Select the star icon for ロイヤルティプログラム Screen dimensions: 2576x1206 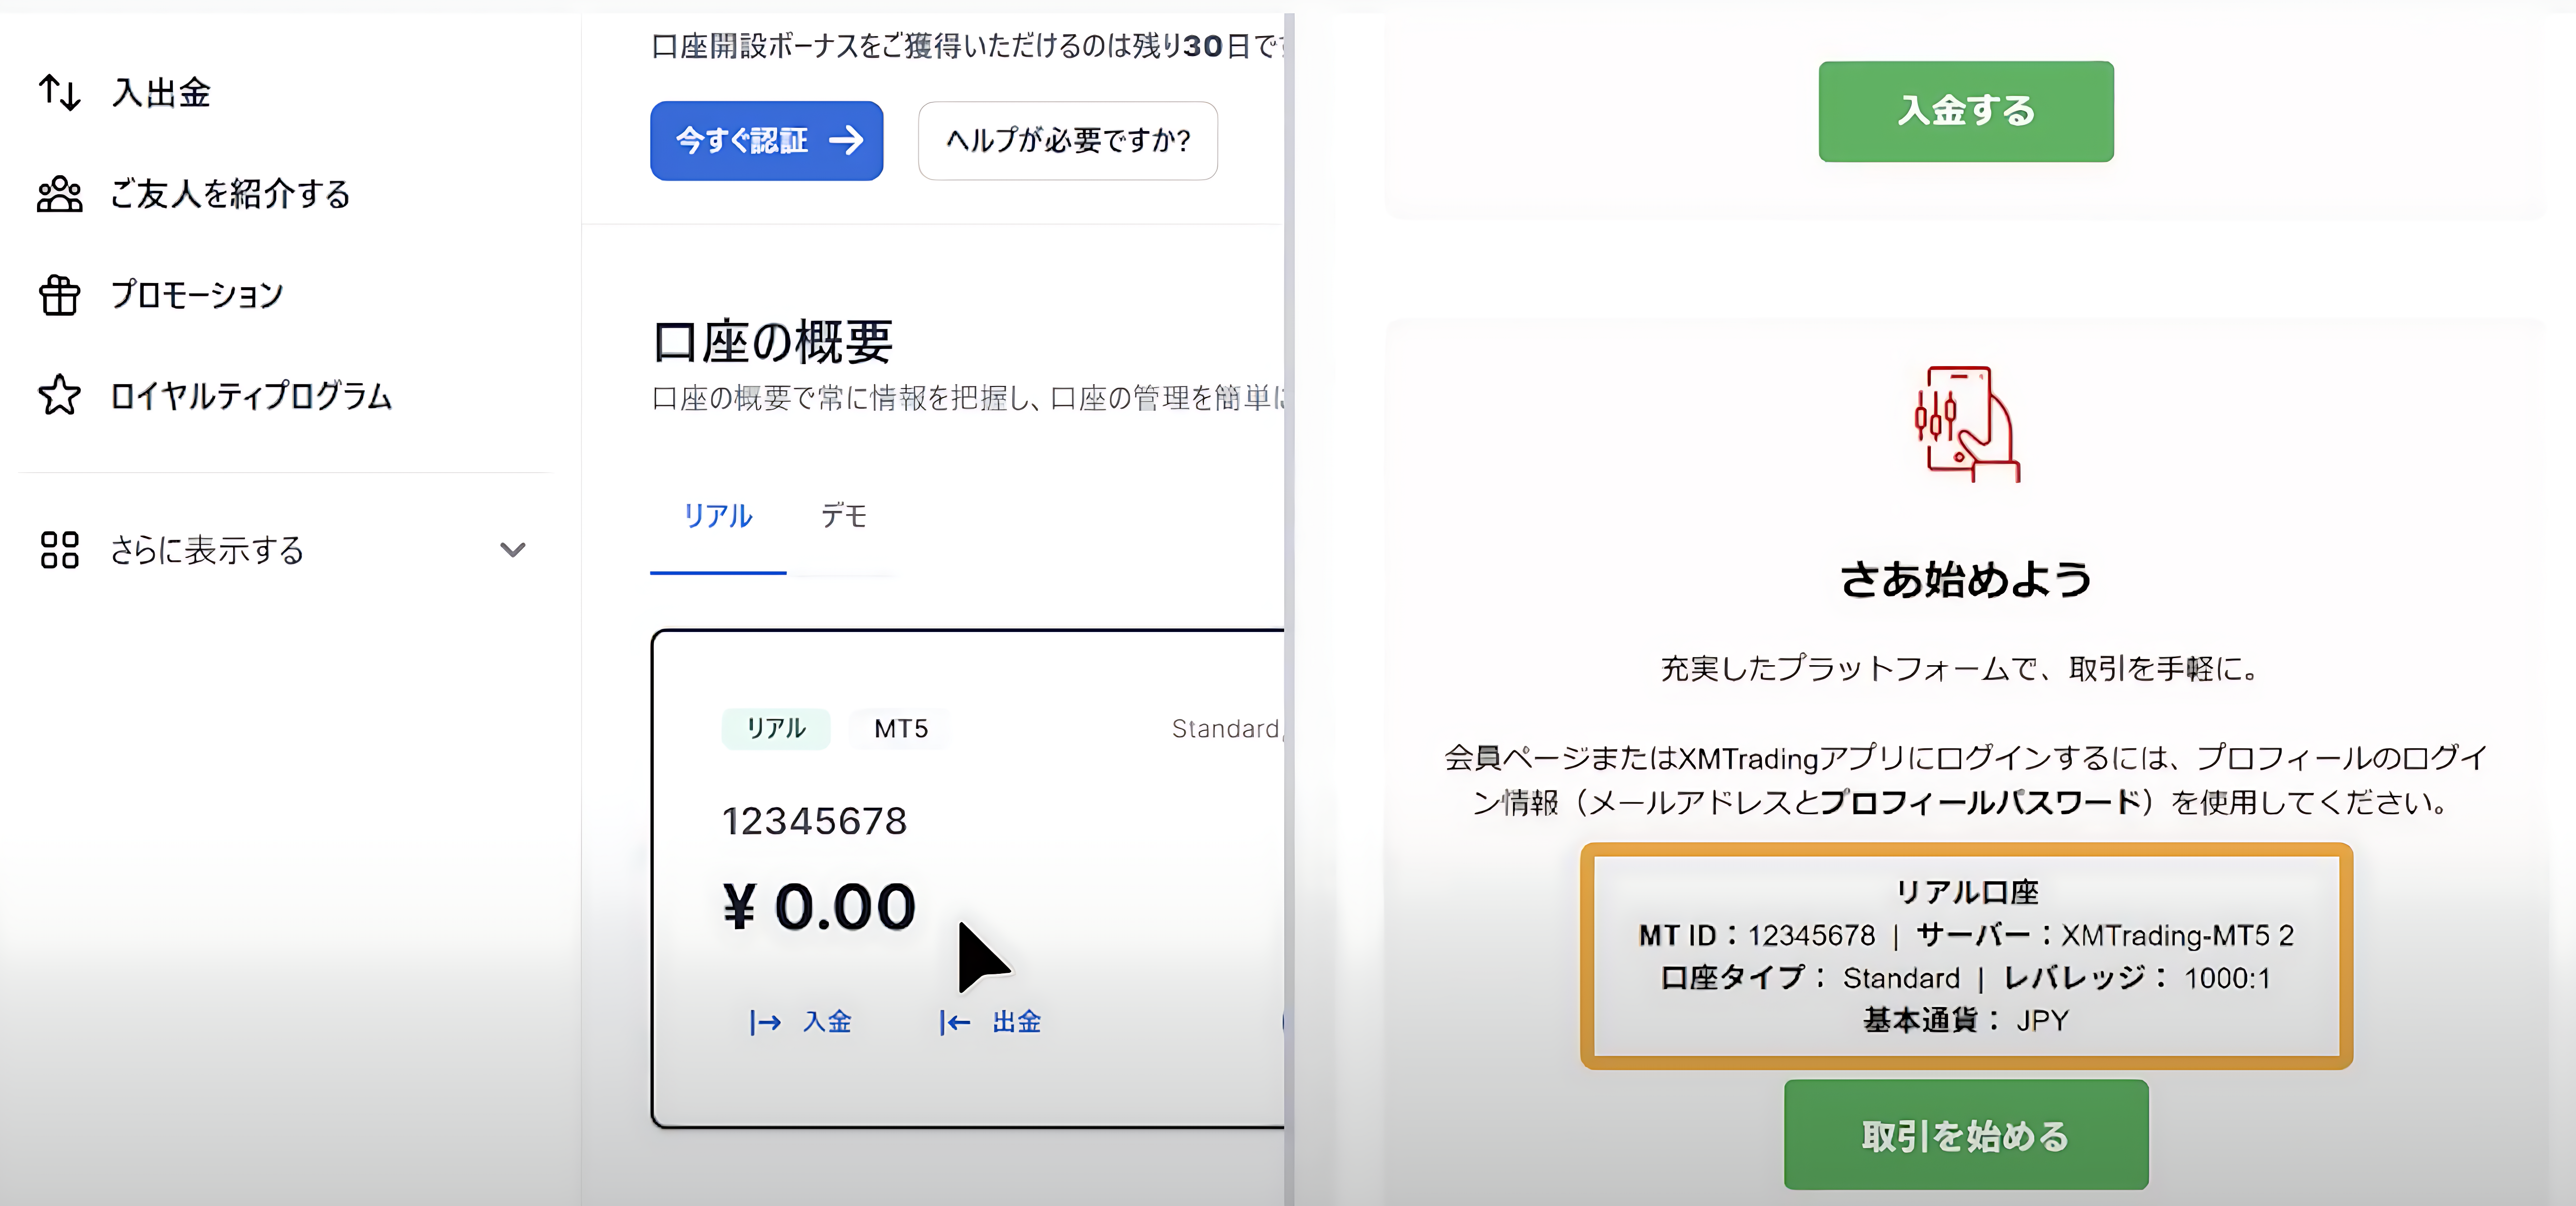[x=60, y=395]
